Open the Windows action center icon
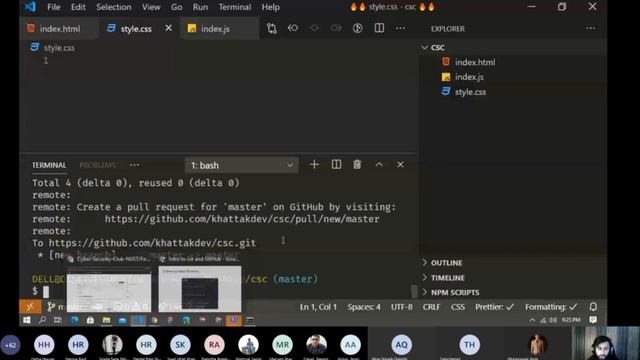The height and width of the screenshot is (360, 640). point(593,320)
